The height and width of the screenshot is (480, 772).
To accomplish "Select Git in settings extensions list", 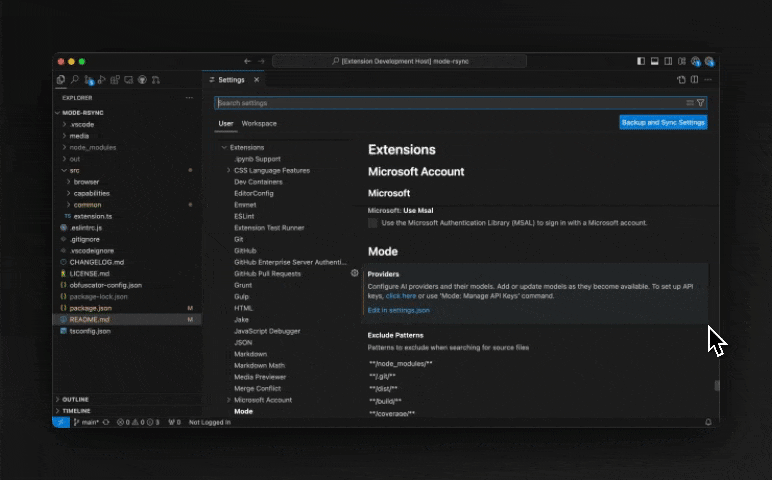I will pos(239,239).
